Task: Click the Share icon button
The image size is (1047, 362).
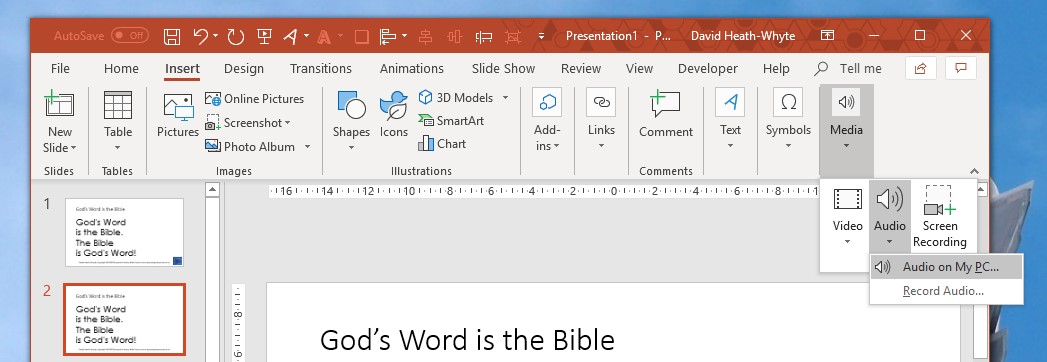Action: [921, 68]
